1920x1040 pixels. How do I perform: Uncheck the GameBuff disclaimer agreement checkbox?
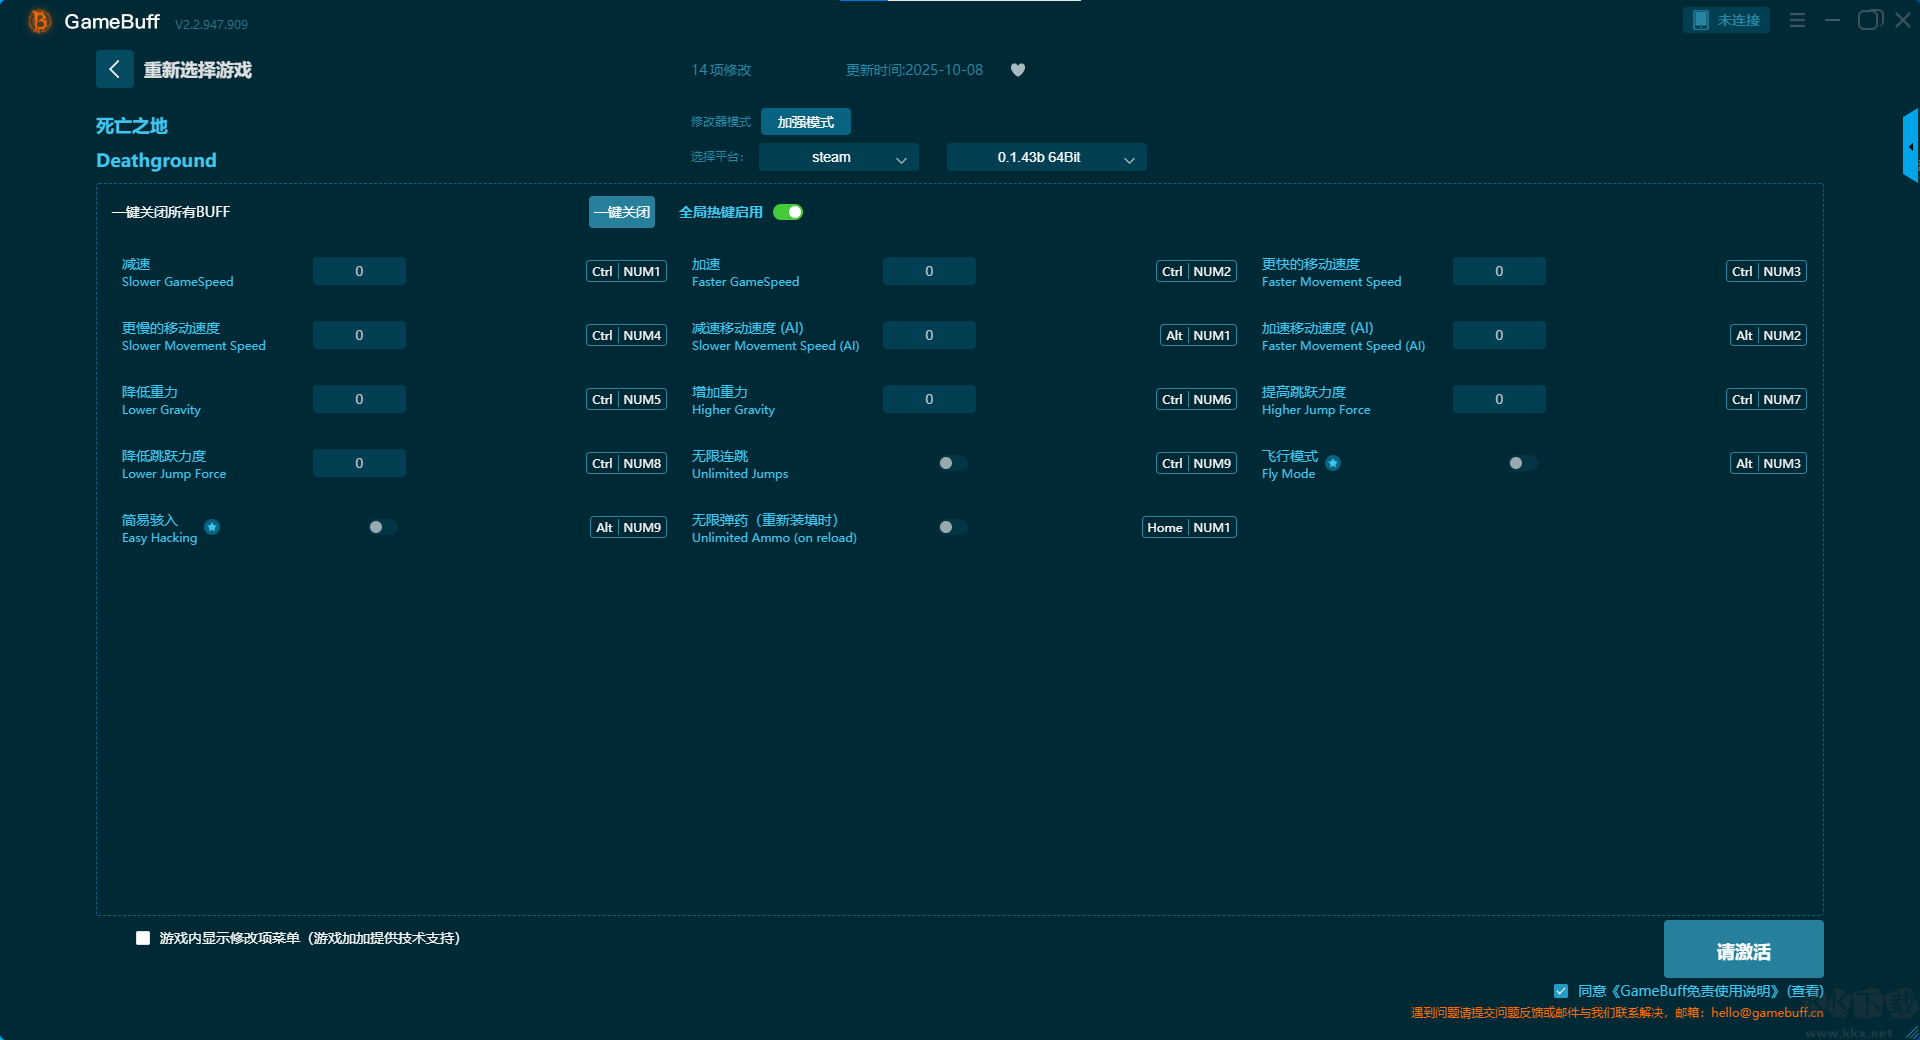point(1560,991)
